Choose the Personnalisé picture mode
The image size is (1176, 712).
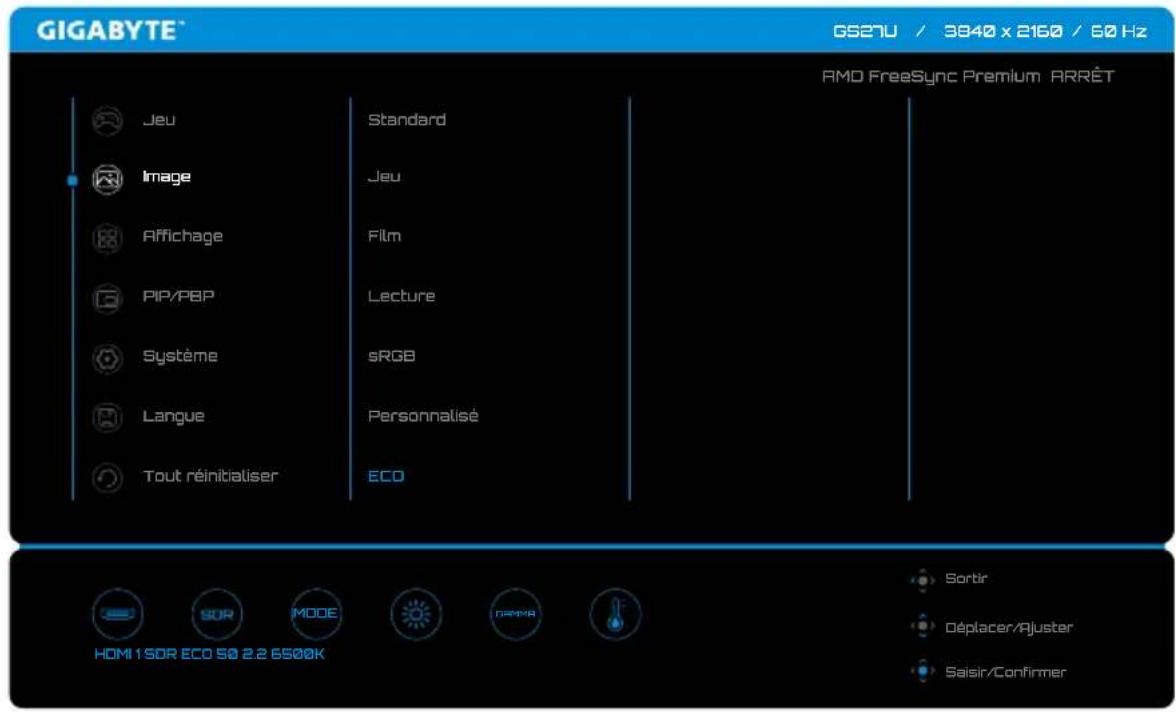423,416
